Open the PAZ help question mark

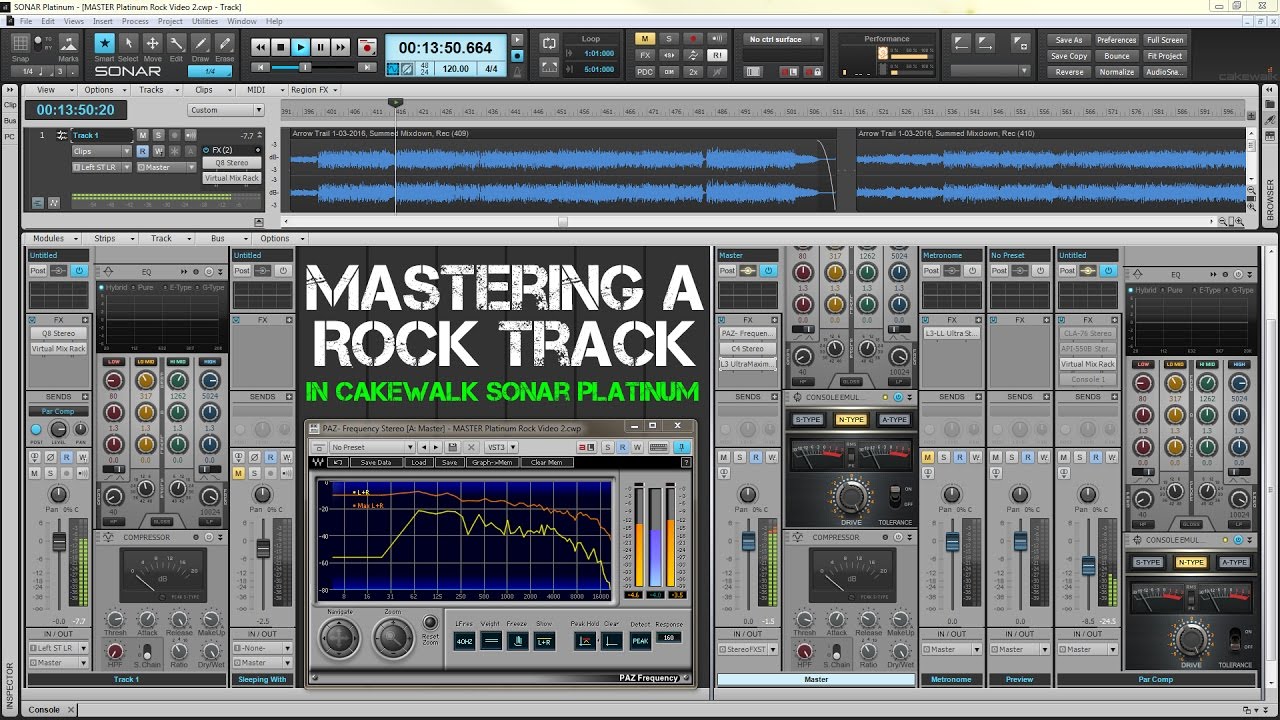[x=686, y=463]
